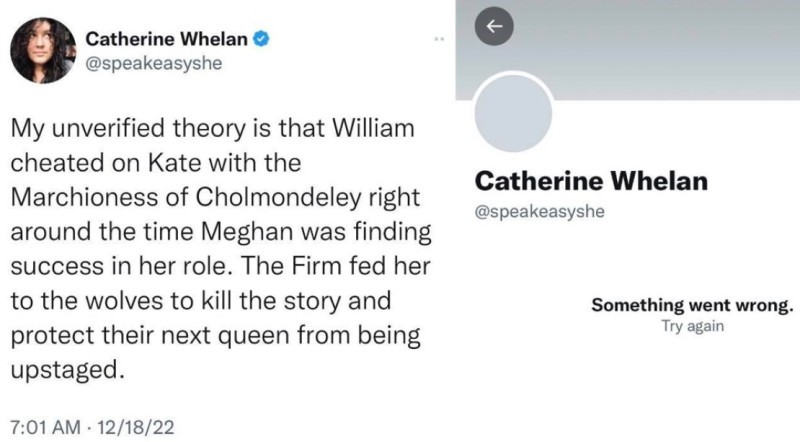The height and width of the screenshot is (442, 800).
Task: Click the blank gray profile avatar placeholder
Action: pyautogui.click(x=513, y=113)
